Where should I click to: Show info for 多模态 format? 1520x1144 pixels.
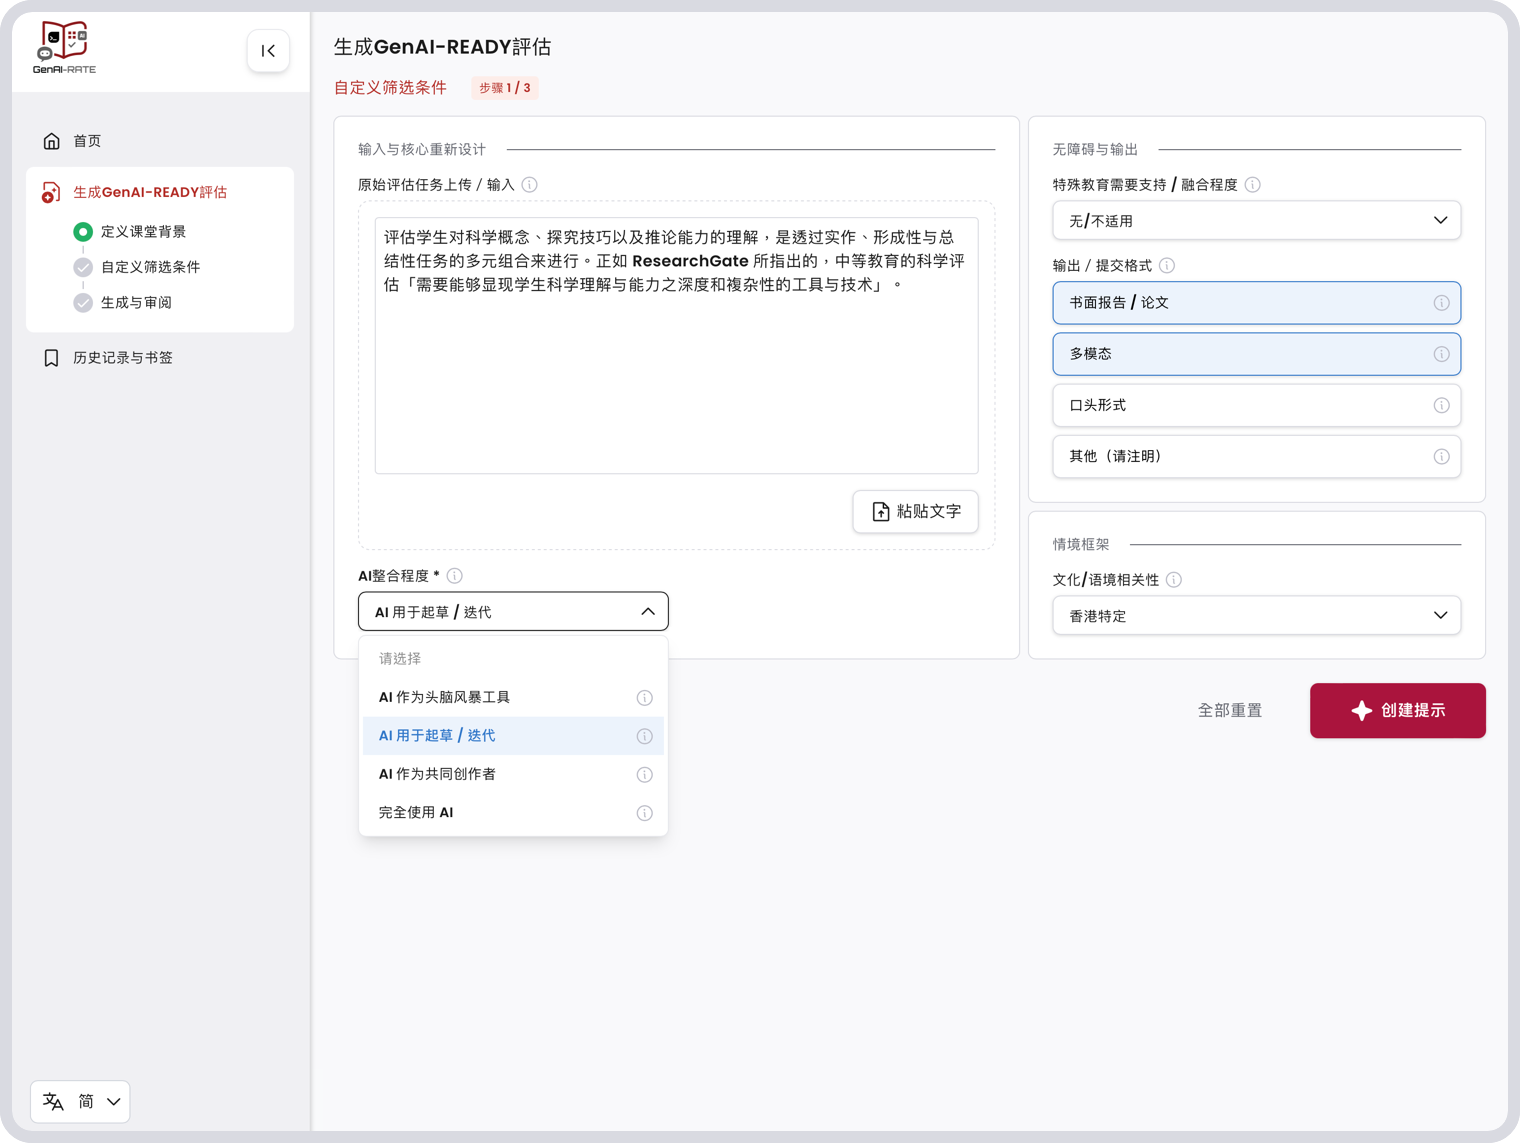[x=1441, y=354]
